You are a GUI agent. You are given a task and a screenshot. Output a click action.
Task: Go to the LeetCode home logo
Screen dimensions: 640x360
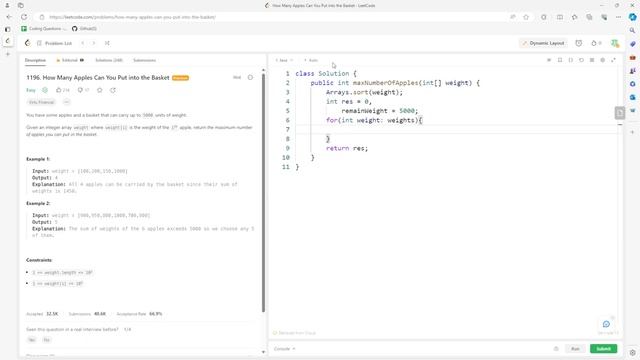[x=27, y=43]
